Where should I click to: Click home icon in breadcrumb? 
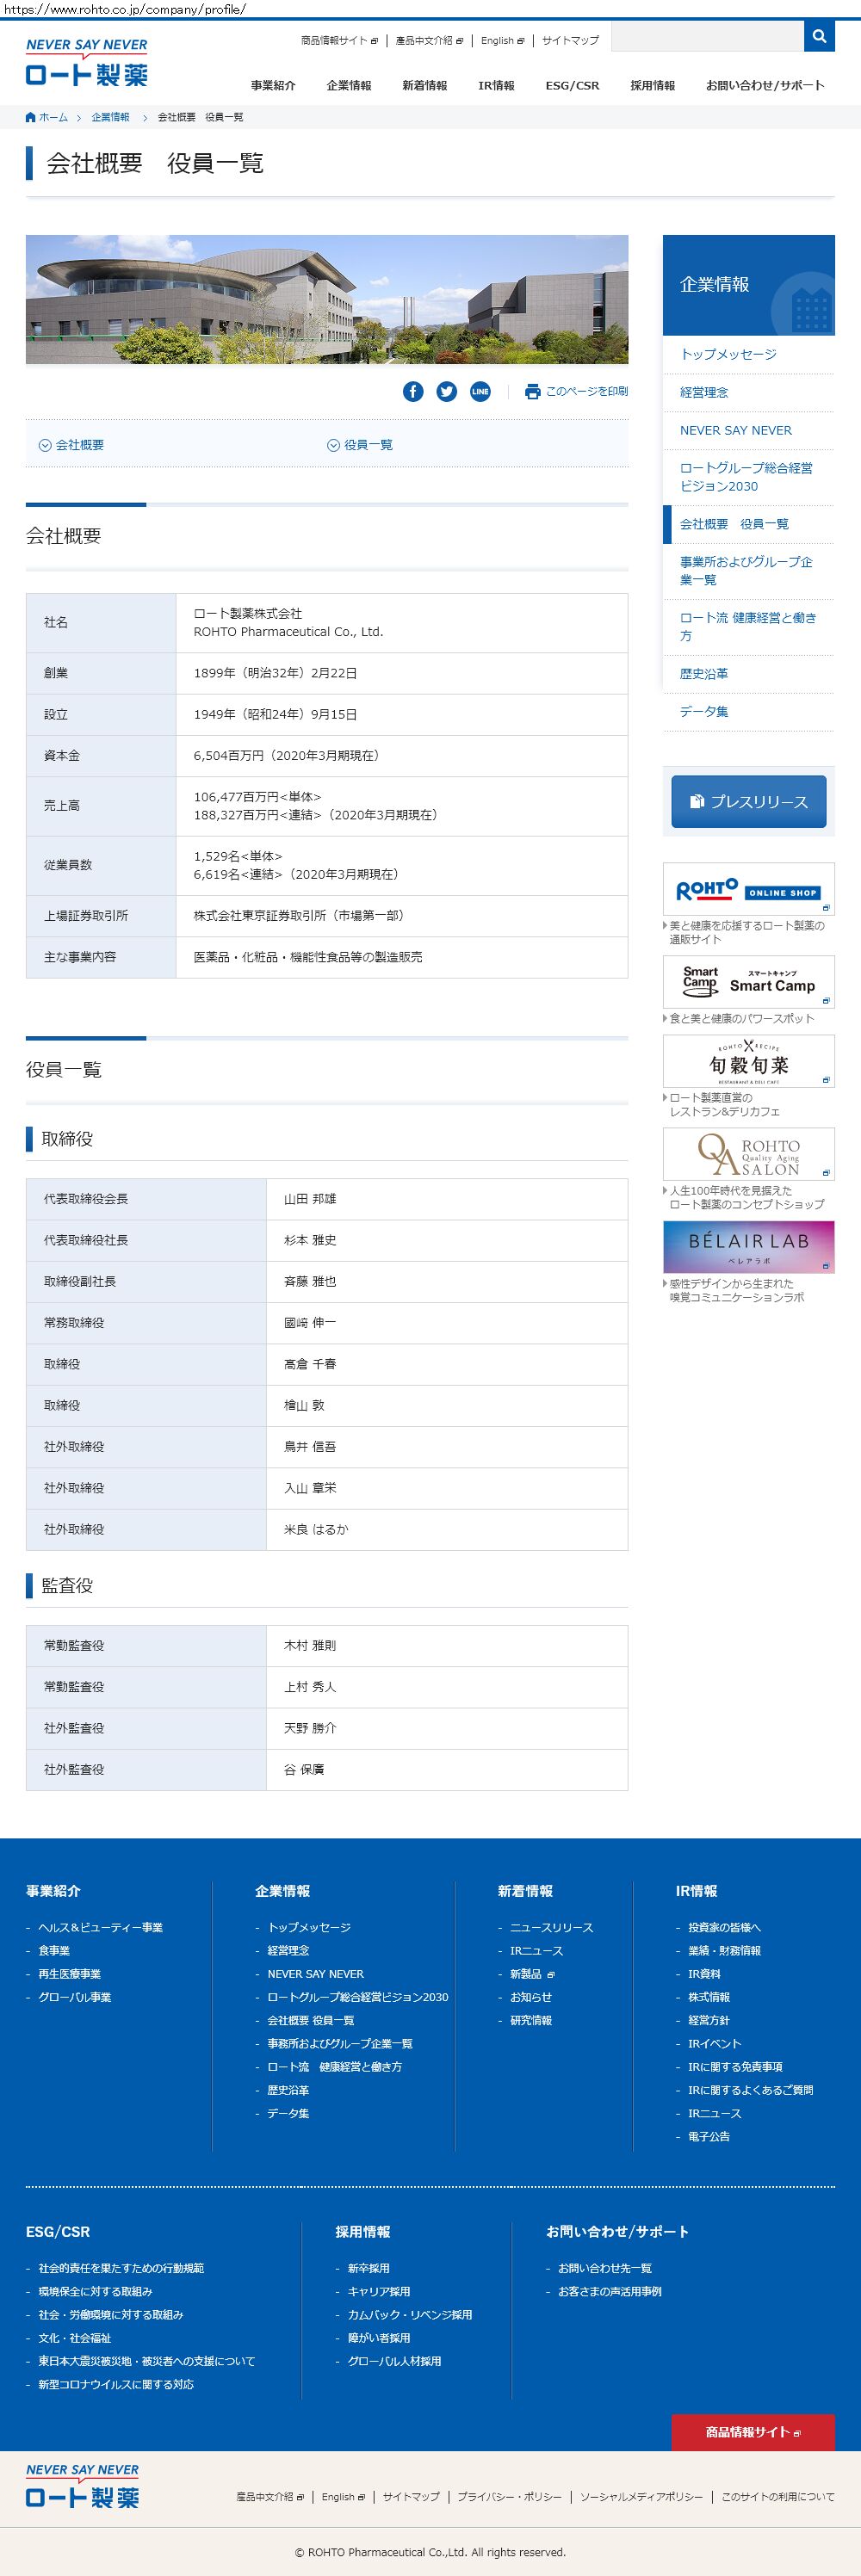pyautogui.click(x=31, y=117)
